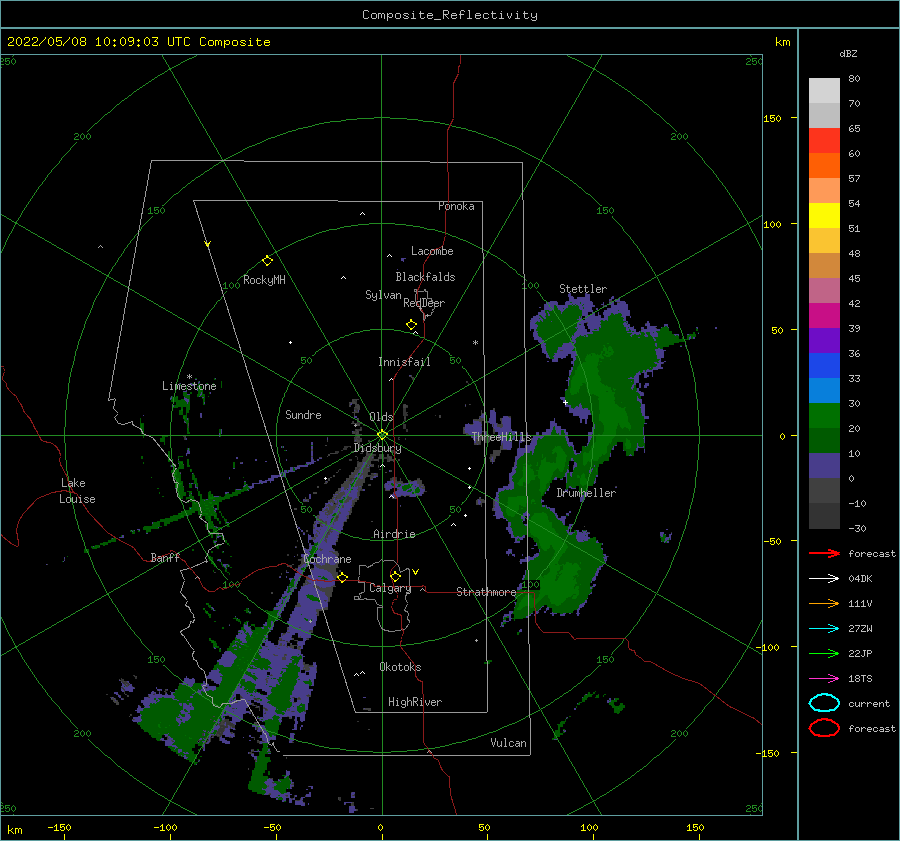Select the orange 111V arrow icon

click(824, 603)
